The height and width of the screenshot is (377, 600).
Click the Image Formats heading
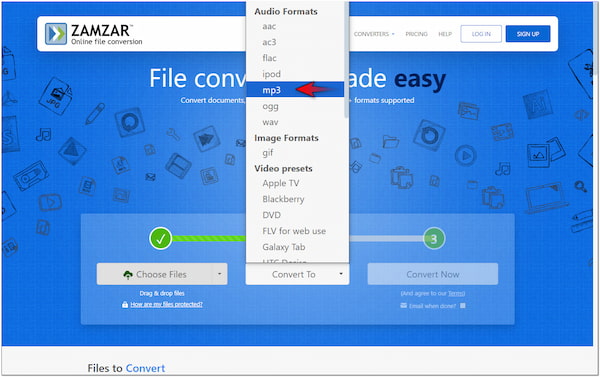286,138
